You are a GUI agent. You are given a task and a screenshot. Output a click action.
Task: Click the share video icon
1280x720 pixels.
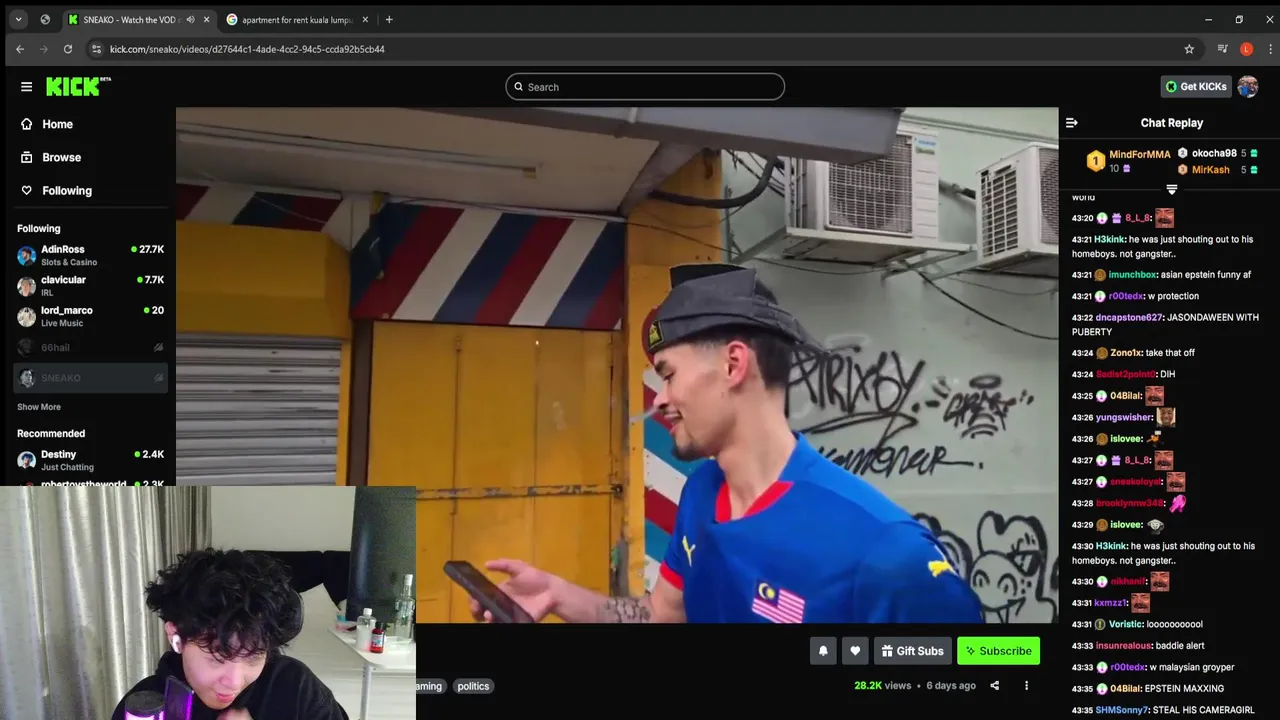tap(994, 686)
